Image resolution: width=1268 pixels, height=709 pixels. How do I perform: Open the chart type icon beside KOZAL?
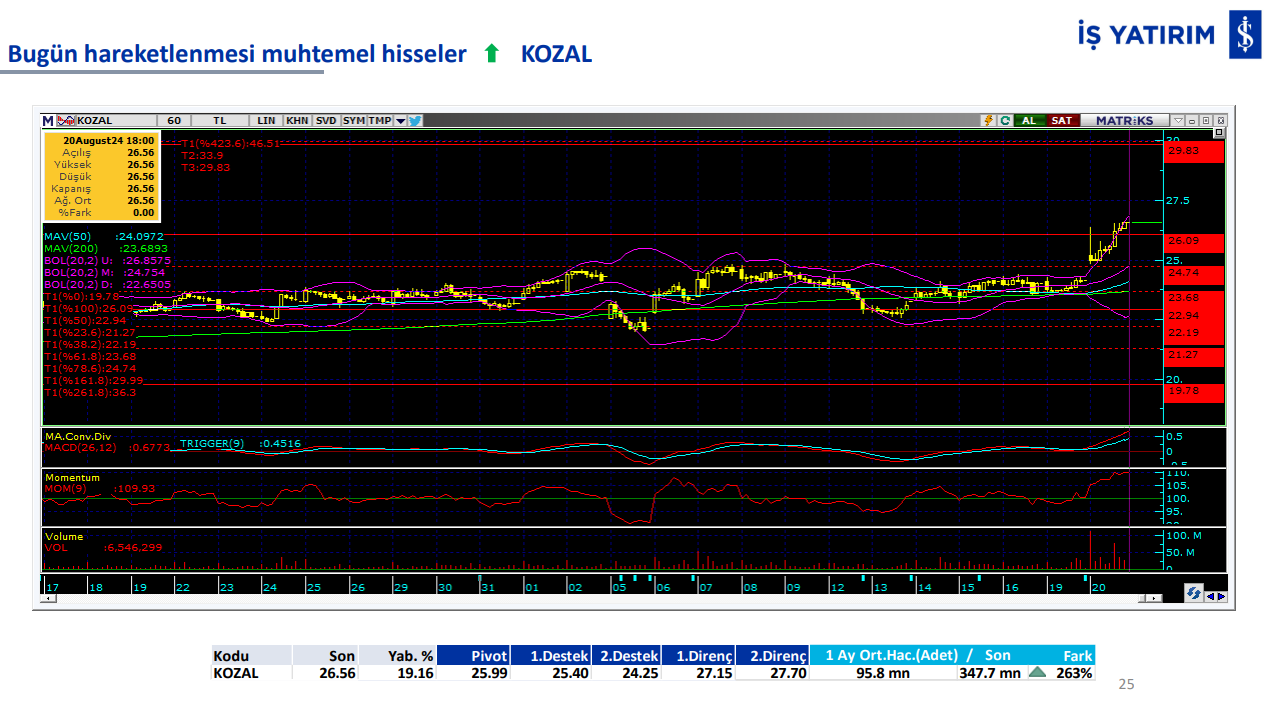66,121
